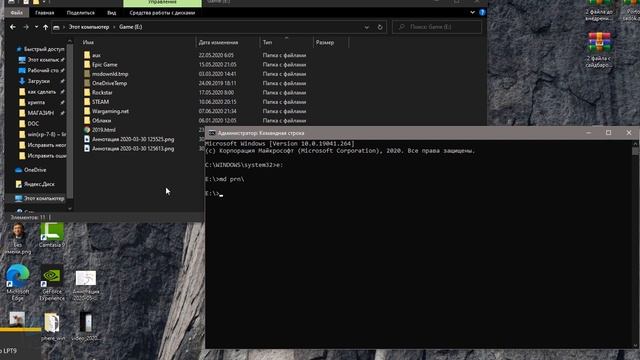The image size is (640, 360).
Task: Open Рабочий стол in navigation pane
Action: [x=42, y=71]
